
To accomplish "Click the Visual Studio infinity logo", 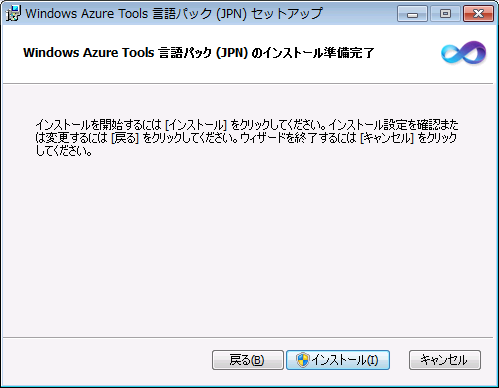I will [x=463, y=53].
